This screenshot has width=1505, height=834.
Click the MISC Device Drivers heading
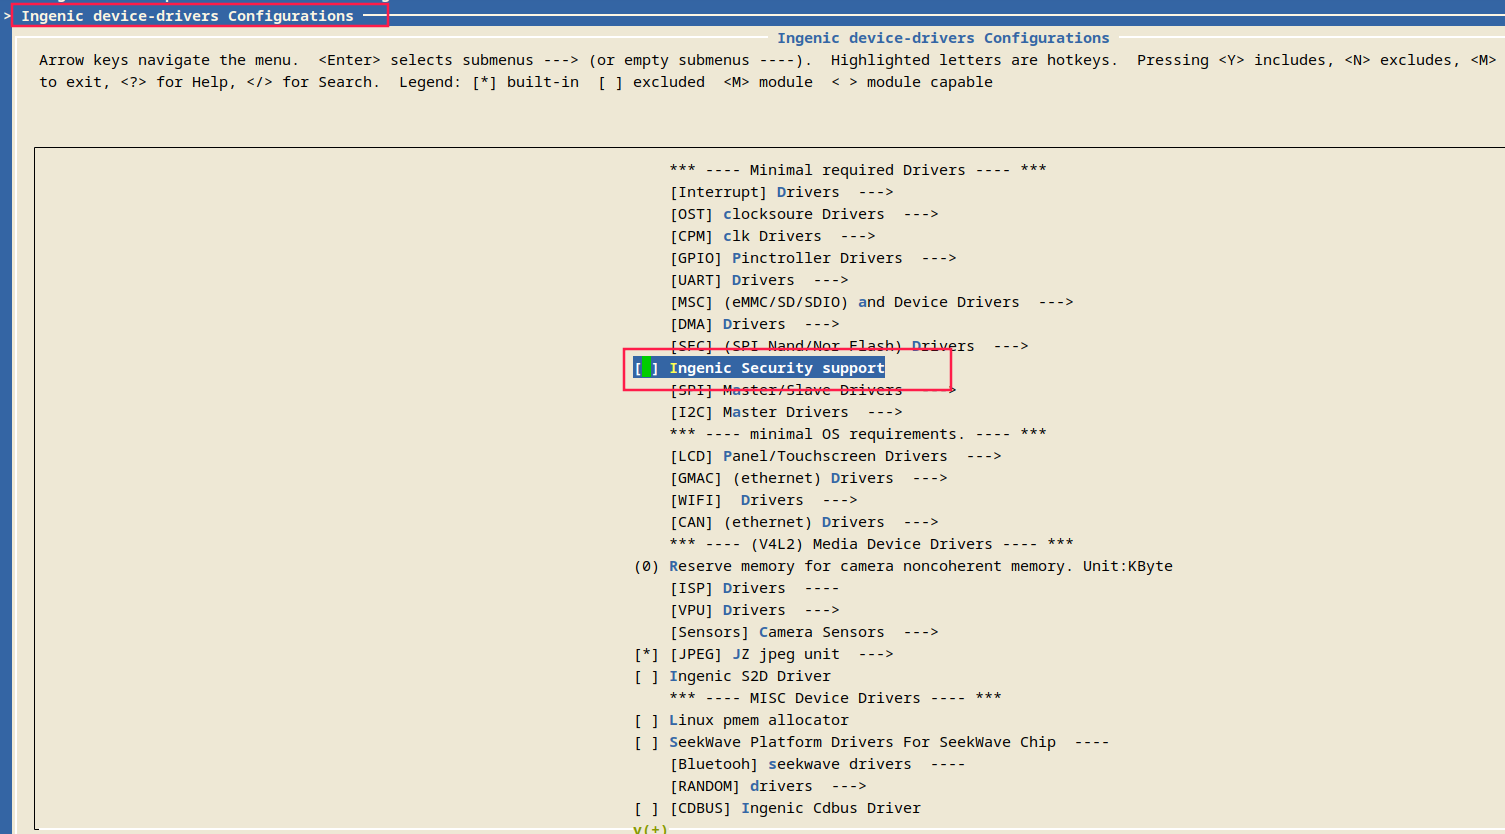pyautogui.click(x=835, y=698)
